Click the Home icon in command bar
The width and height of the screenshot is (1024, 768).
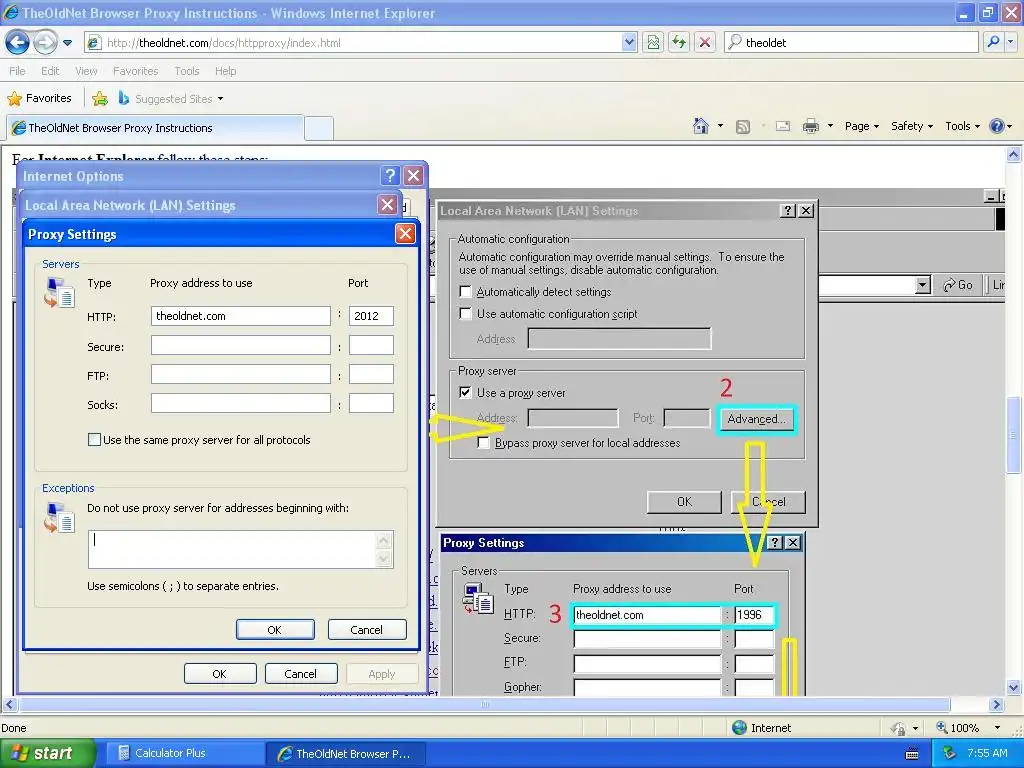701,126
